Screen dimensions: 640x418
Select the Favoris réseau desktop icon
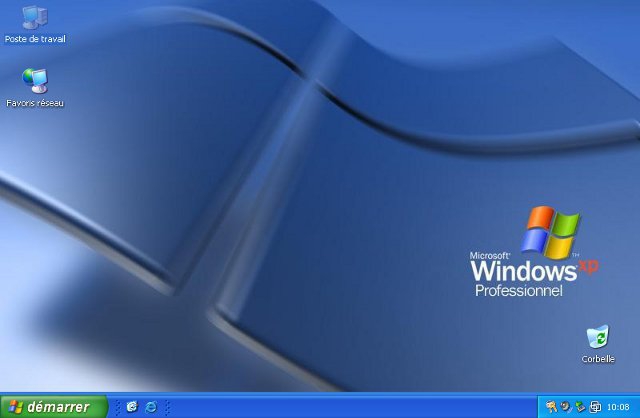35,81
